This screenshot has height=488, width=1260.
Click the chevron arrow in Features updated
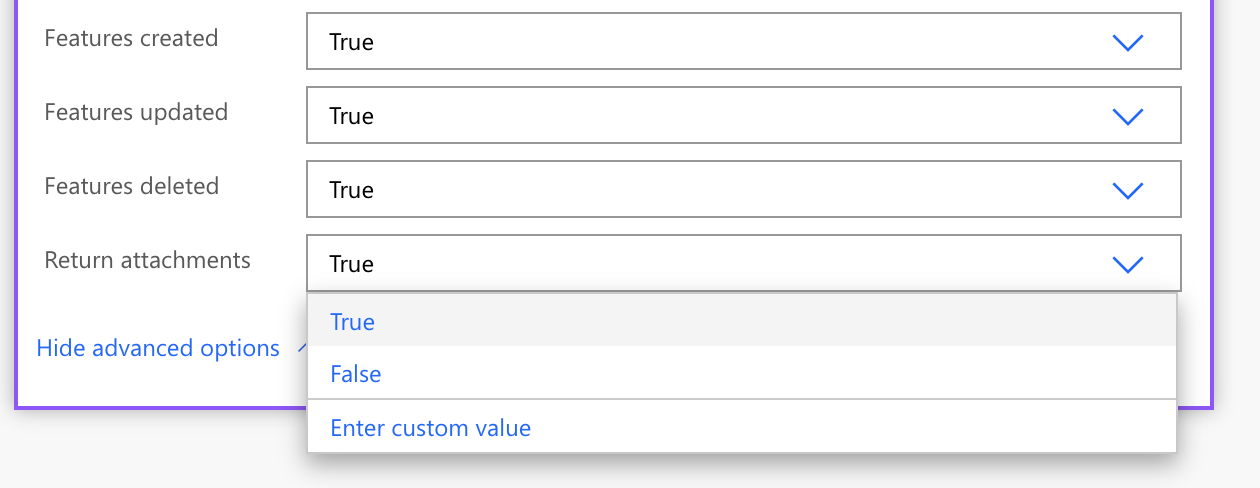coord(1127,116)
